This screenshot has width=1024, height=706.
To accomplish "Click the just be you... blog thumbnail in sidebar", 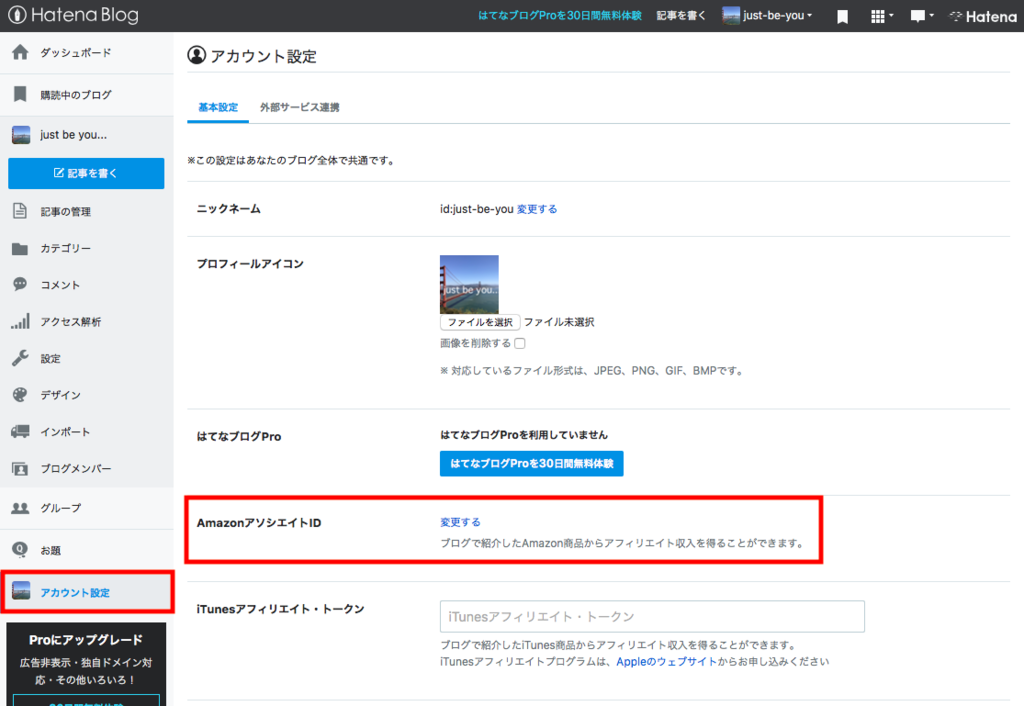I will pos(21,135).
